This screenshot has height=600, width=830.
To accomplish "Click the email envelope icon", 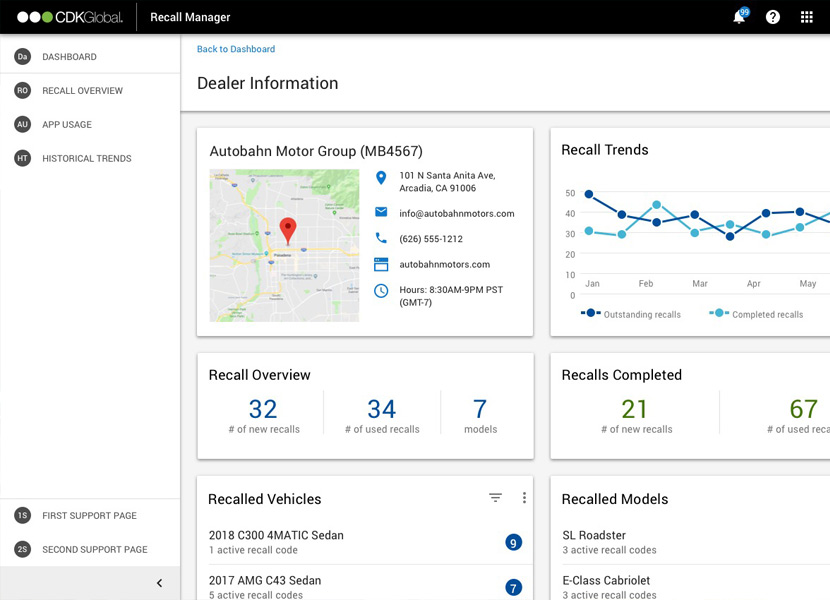I will [x=381, y=212].
